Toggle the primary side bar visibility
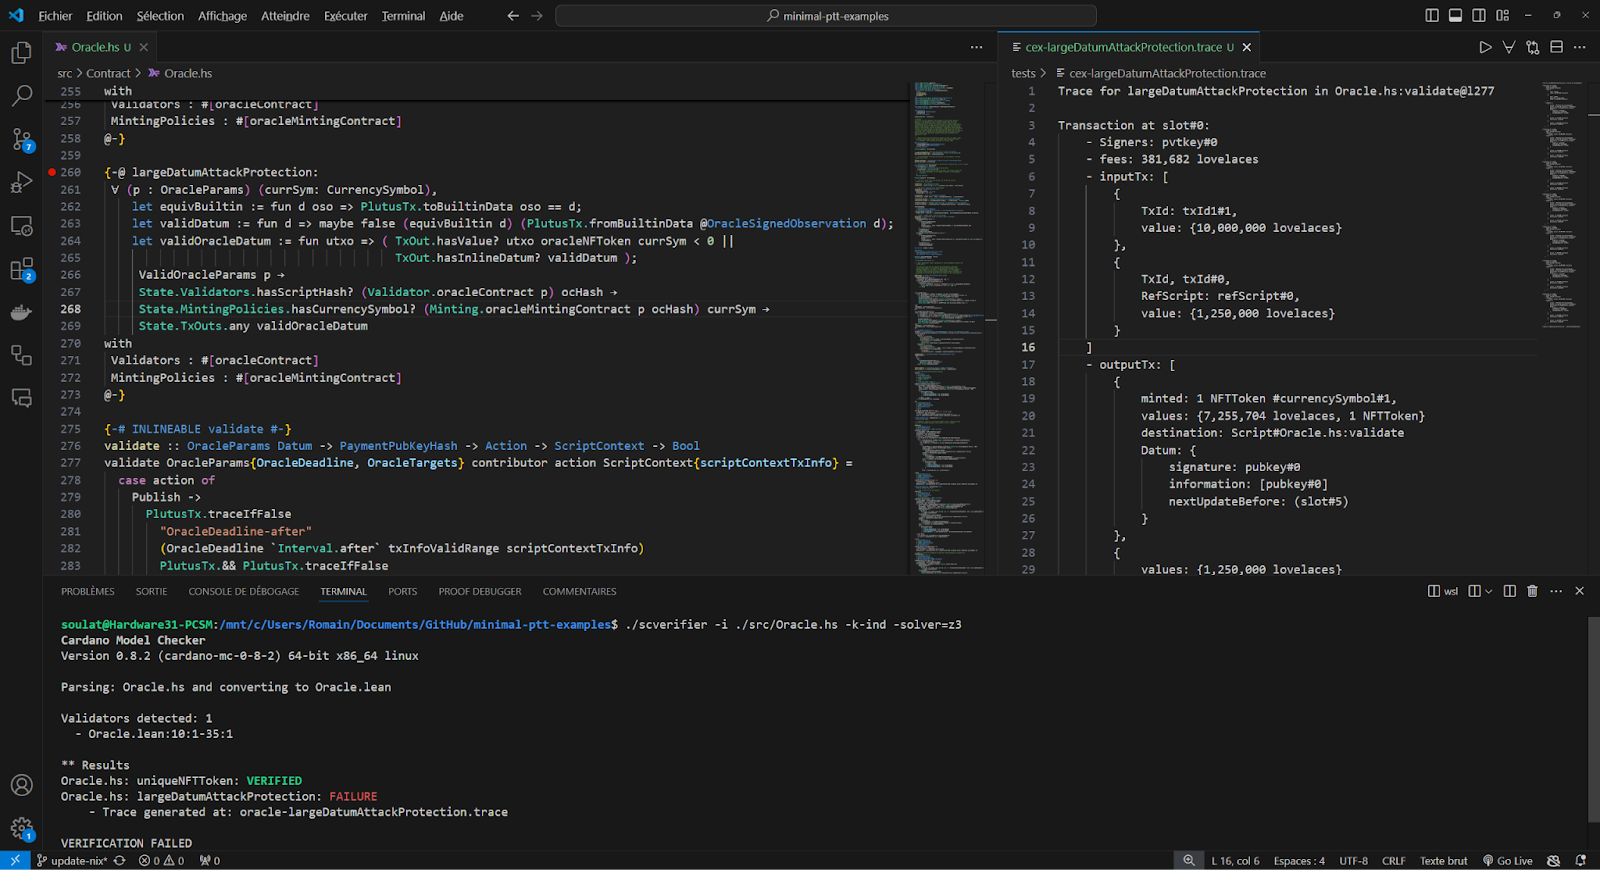1600x870 pixels. pos(1432,15)
